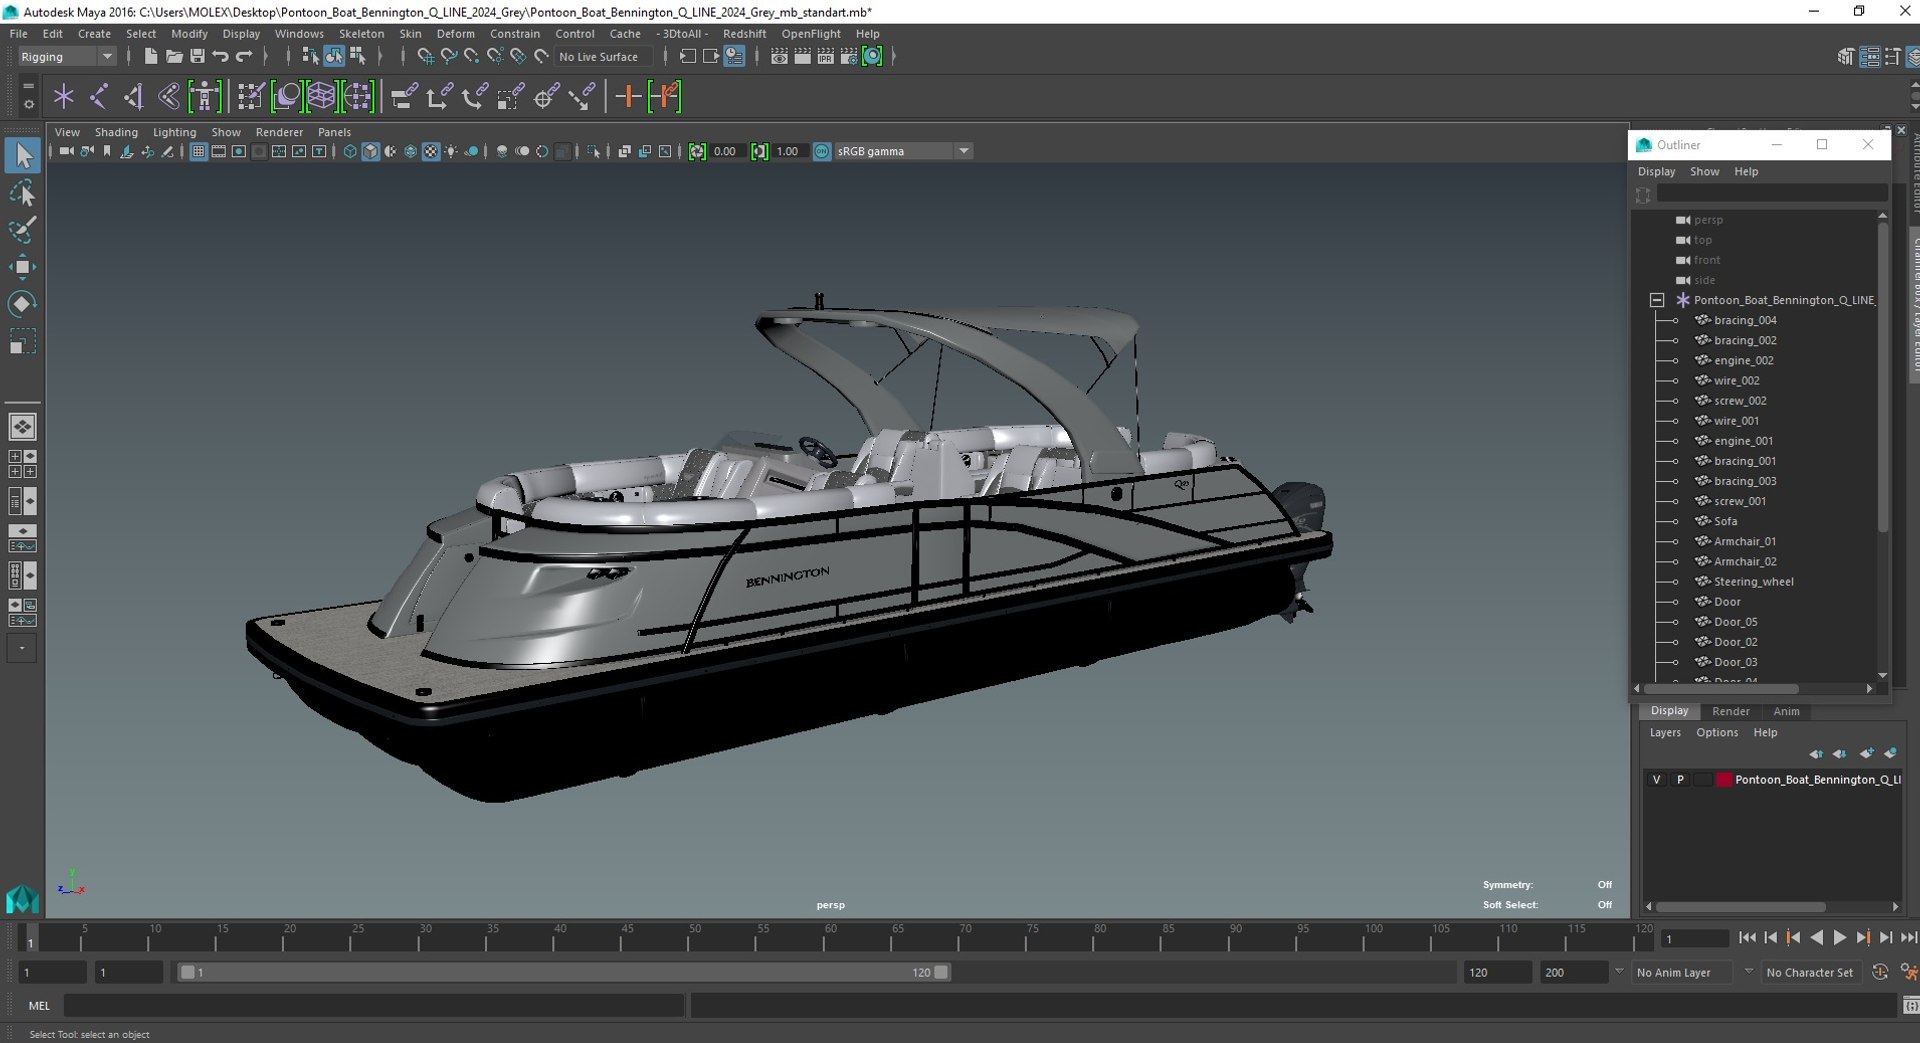The image size is (1920, 1043).
Task: Redo the action using the toolbar arrow
Action: point(244,57)
